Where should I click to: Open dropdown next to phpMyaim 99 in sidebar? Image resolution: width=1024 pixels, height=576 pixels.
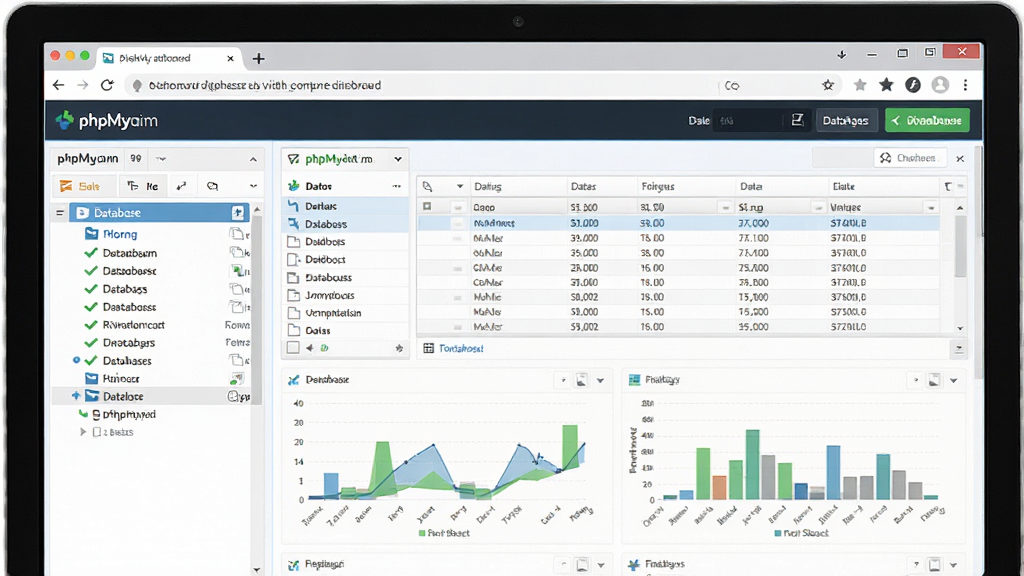[161, 159]
